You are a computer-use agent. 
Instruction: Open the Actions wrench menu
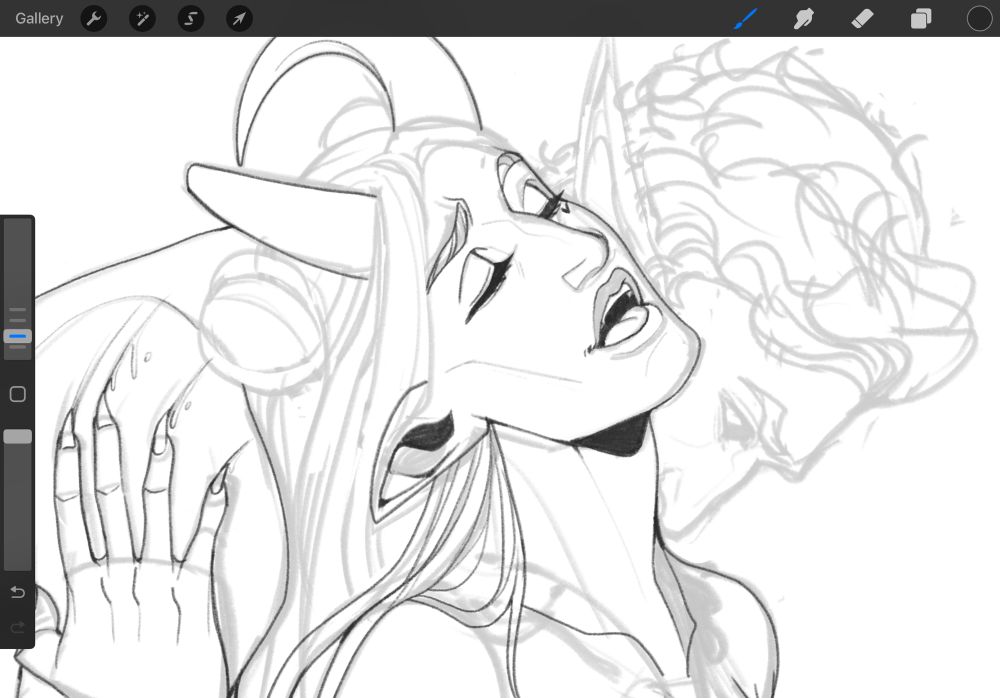coord(94,19)
